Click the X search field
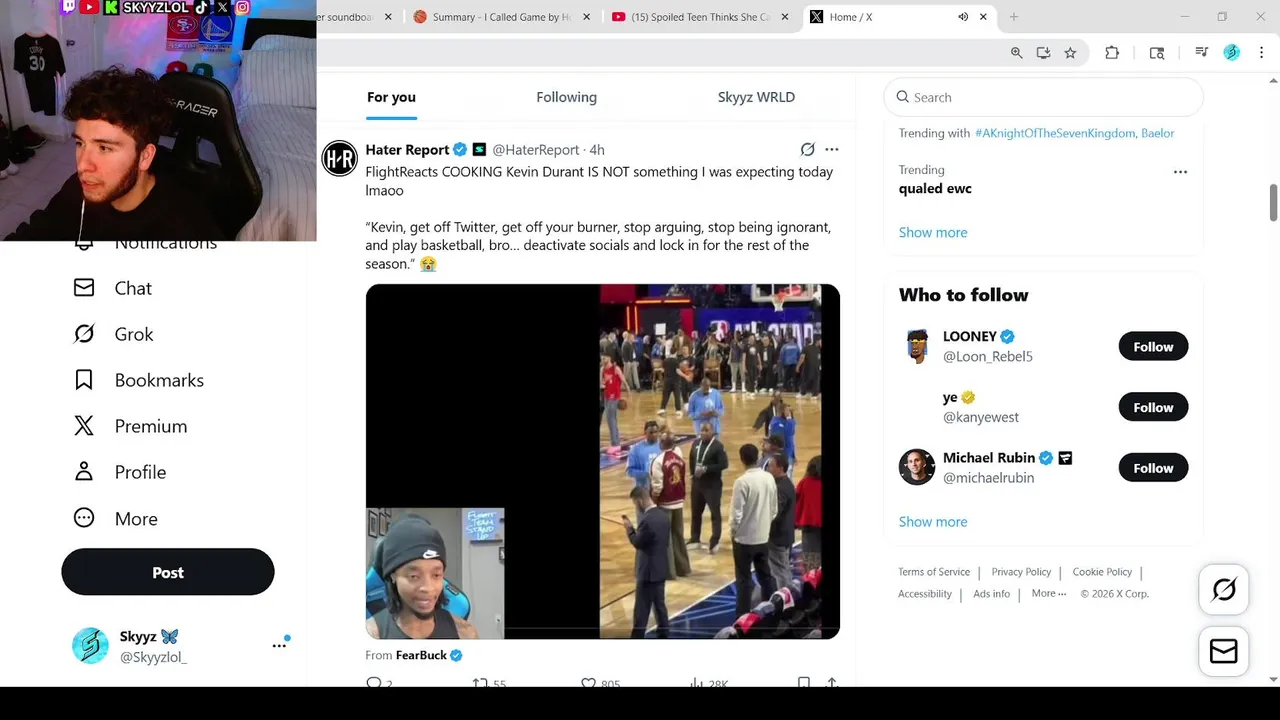Viewport: 1280px width, 720px height. [x=1044, y=97]
